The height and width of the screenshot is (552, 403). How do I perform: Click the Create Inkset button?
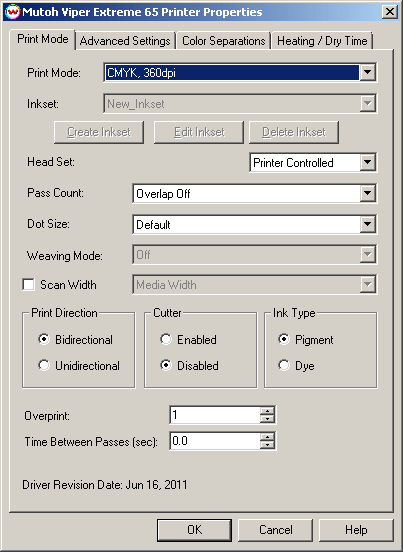[99, 132]
